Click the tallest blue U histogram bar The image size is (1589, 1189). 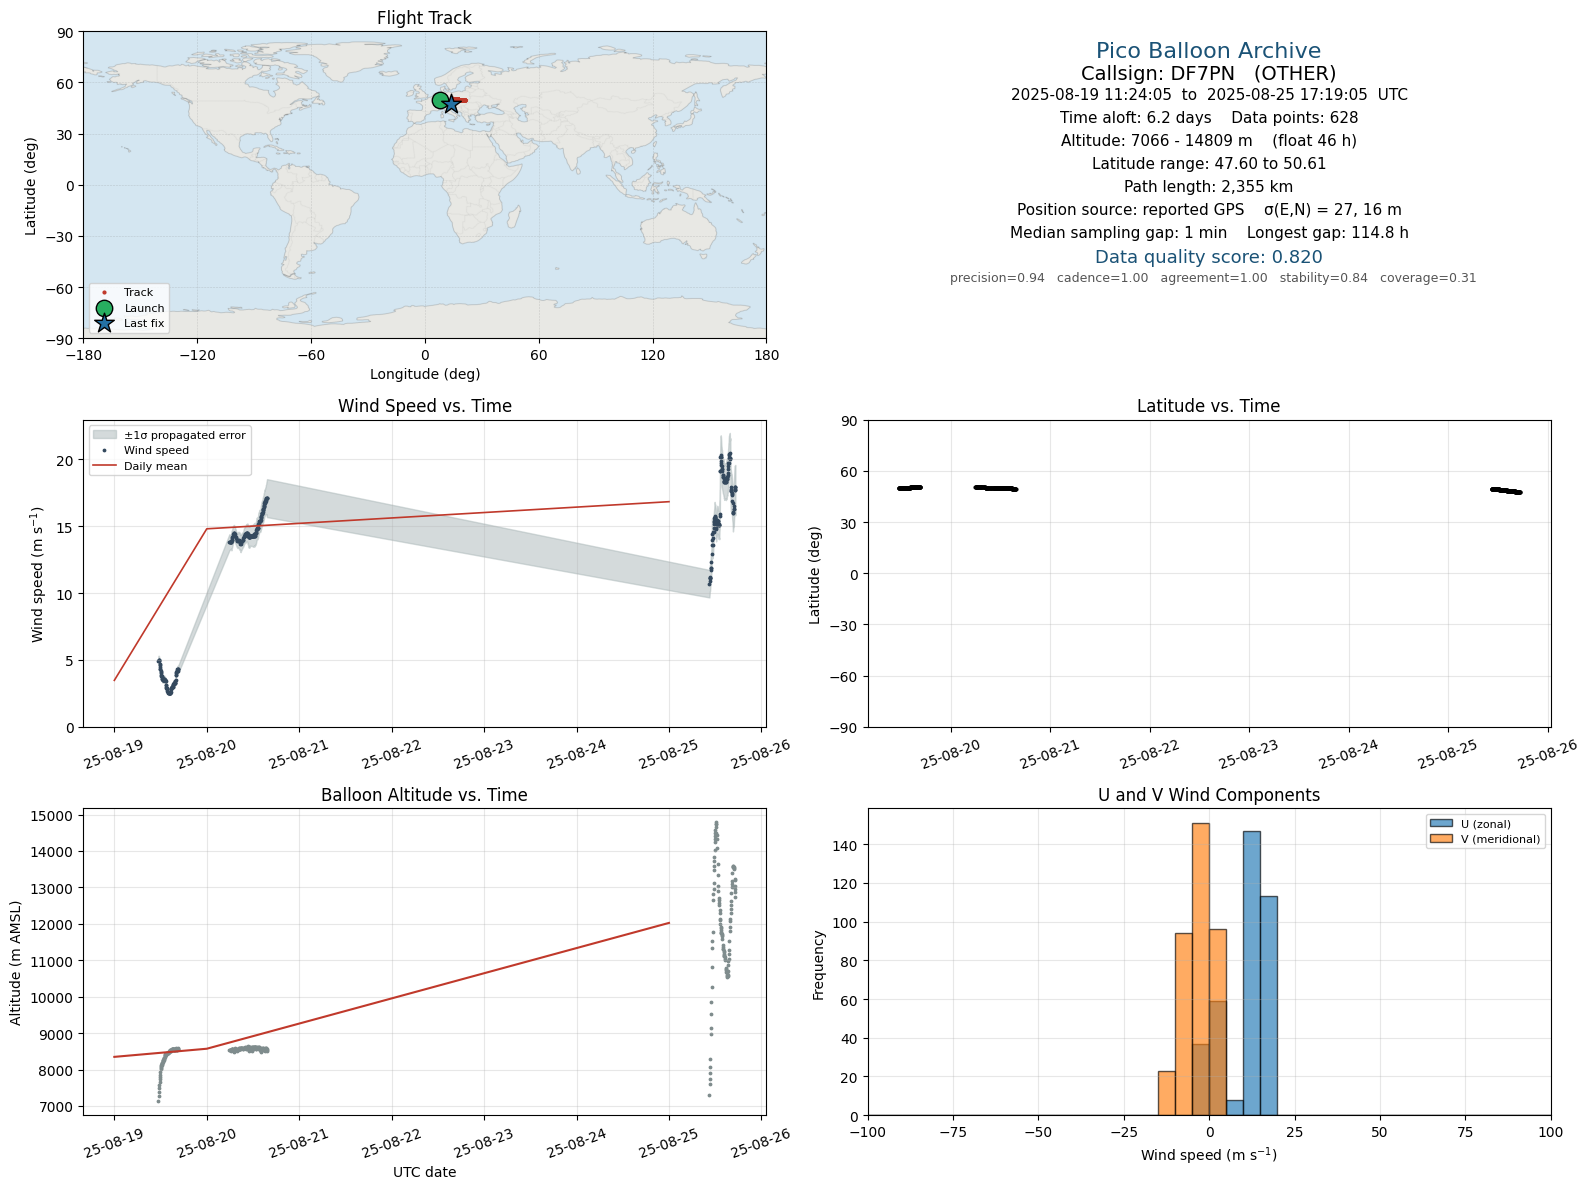pyautogui.click(x=1252, y=973)
